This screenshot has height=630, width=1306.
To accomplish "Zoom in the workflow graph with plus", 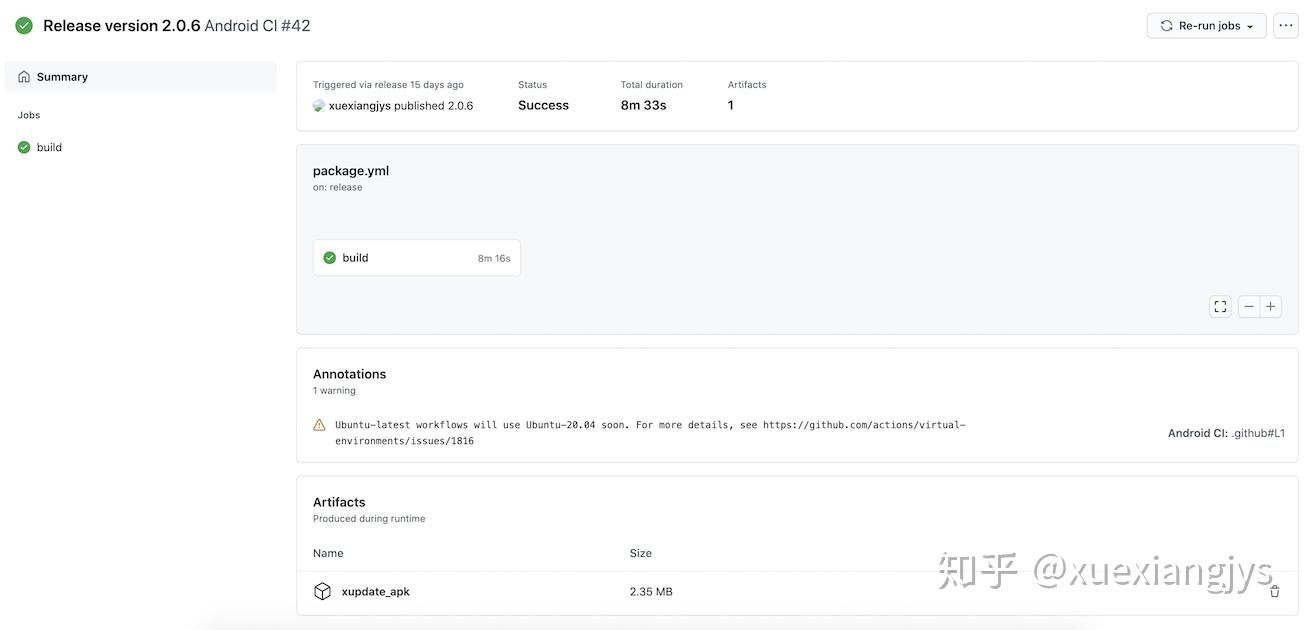I will [x=1271, y=307].
